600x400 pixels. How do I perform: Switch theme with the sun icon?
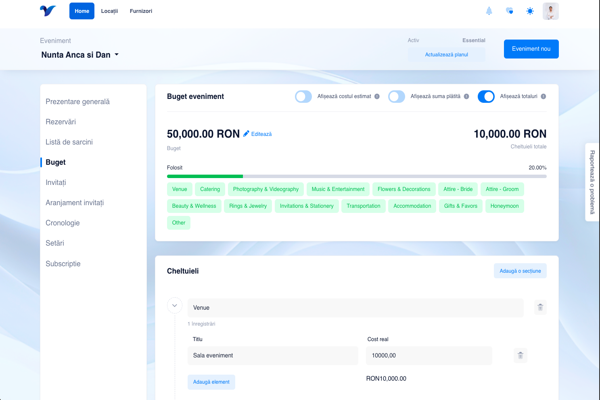(530, 11)
